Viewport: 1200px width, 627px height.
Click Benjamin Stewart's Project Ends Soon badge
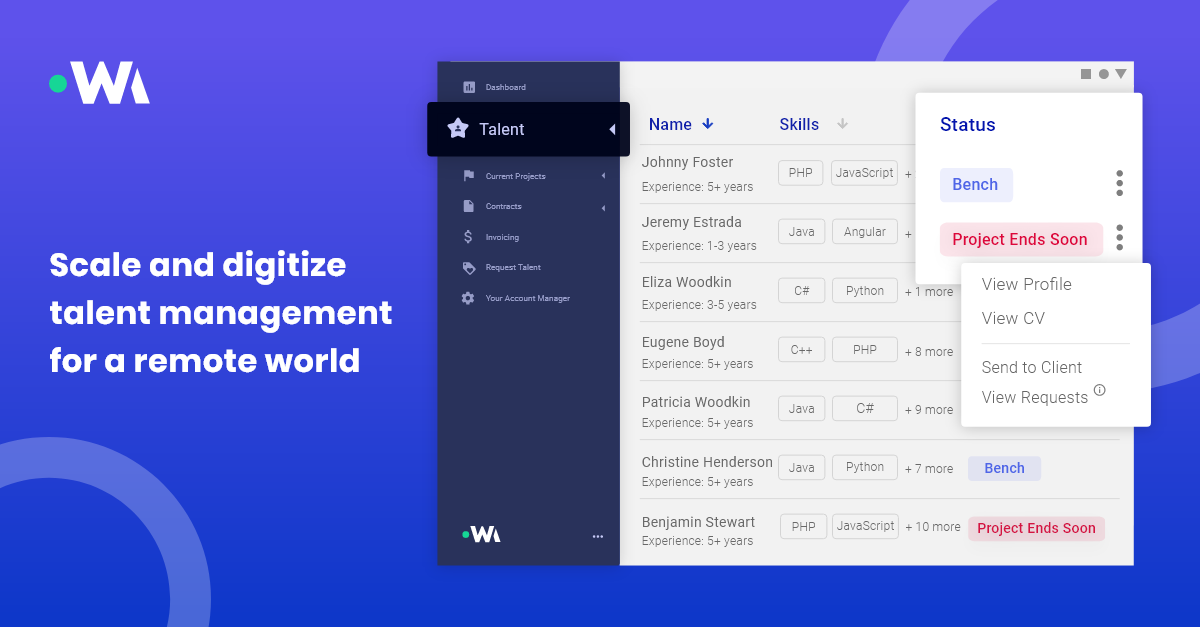point(1036,528)
